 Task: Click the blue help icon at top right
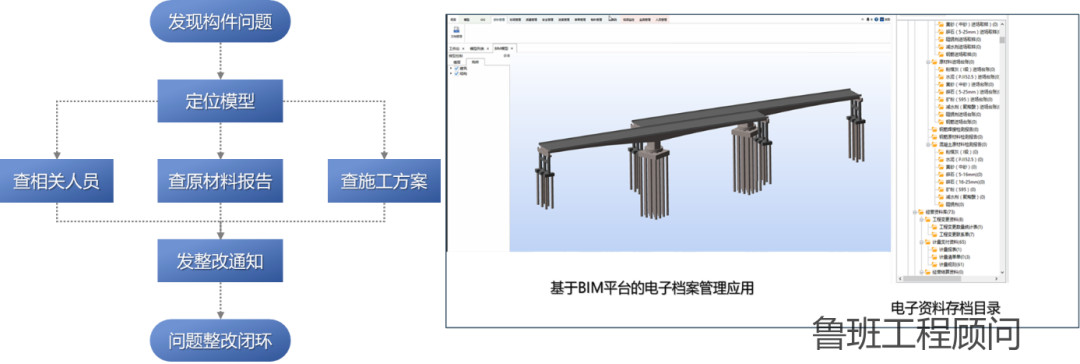click(x=876, y=19)
